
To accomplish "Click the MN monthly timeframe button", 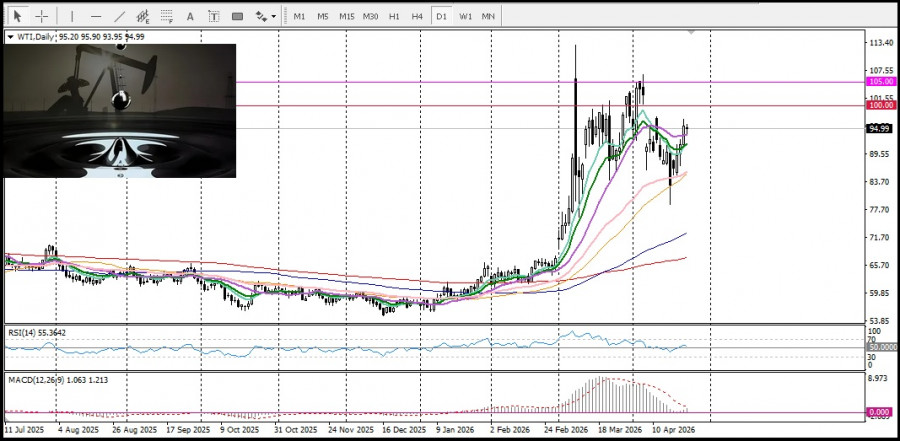I will pyautogui.click(x=488, y=16).
